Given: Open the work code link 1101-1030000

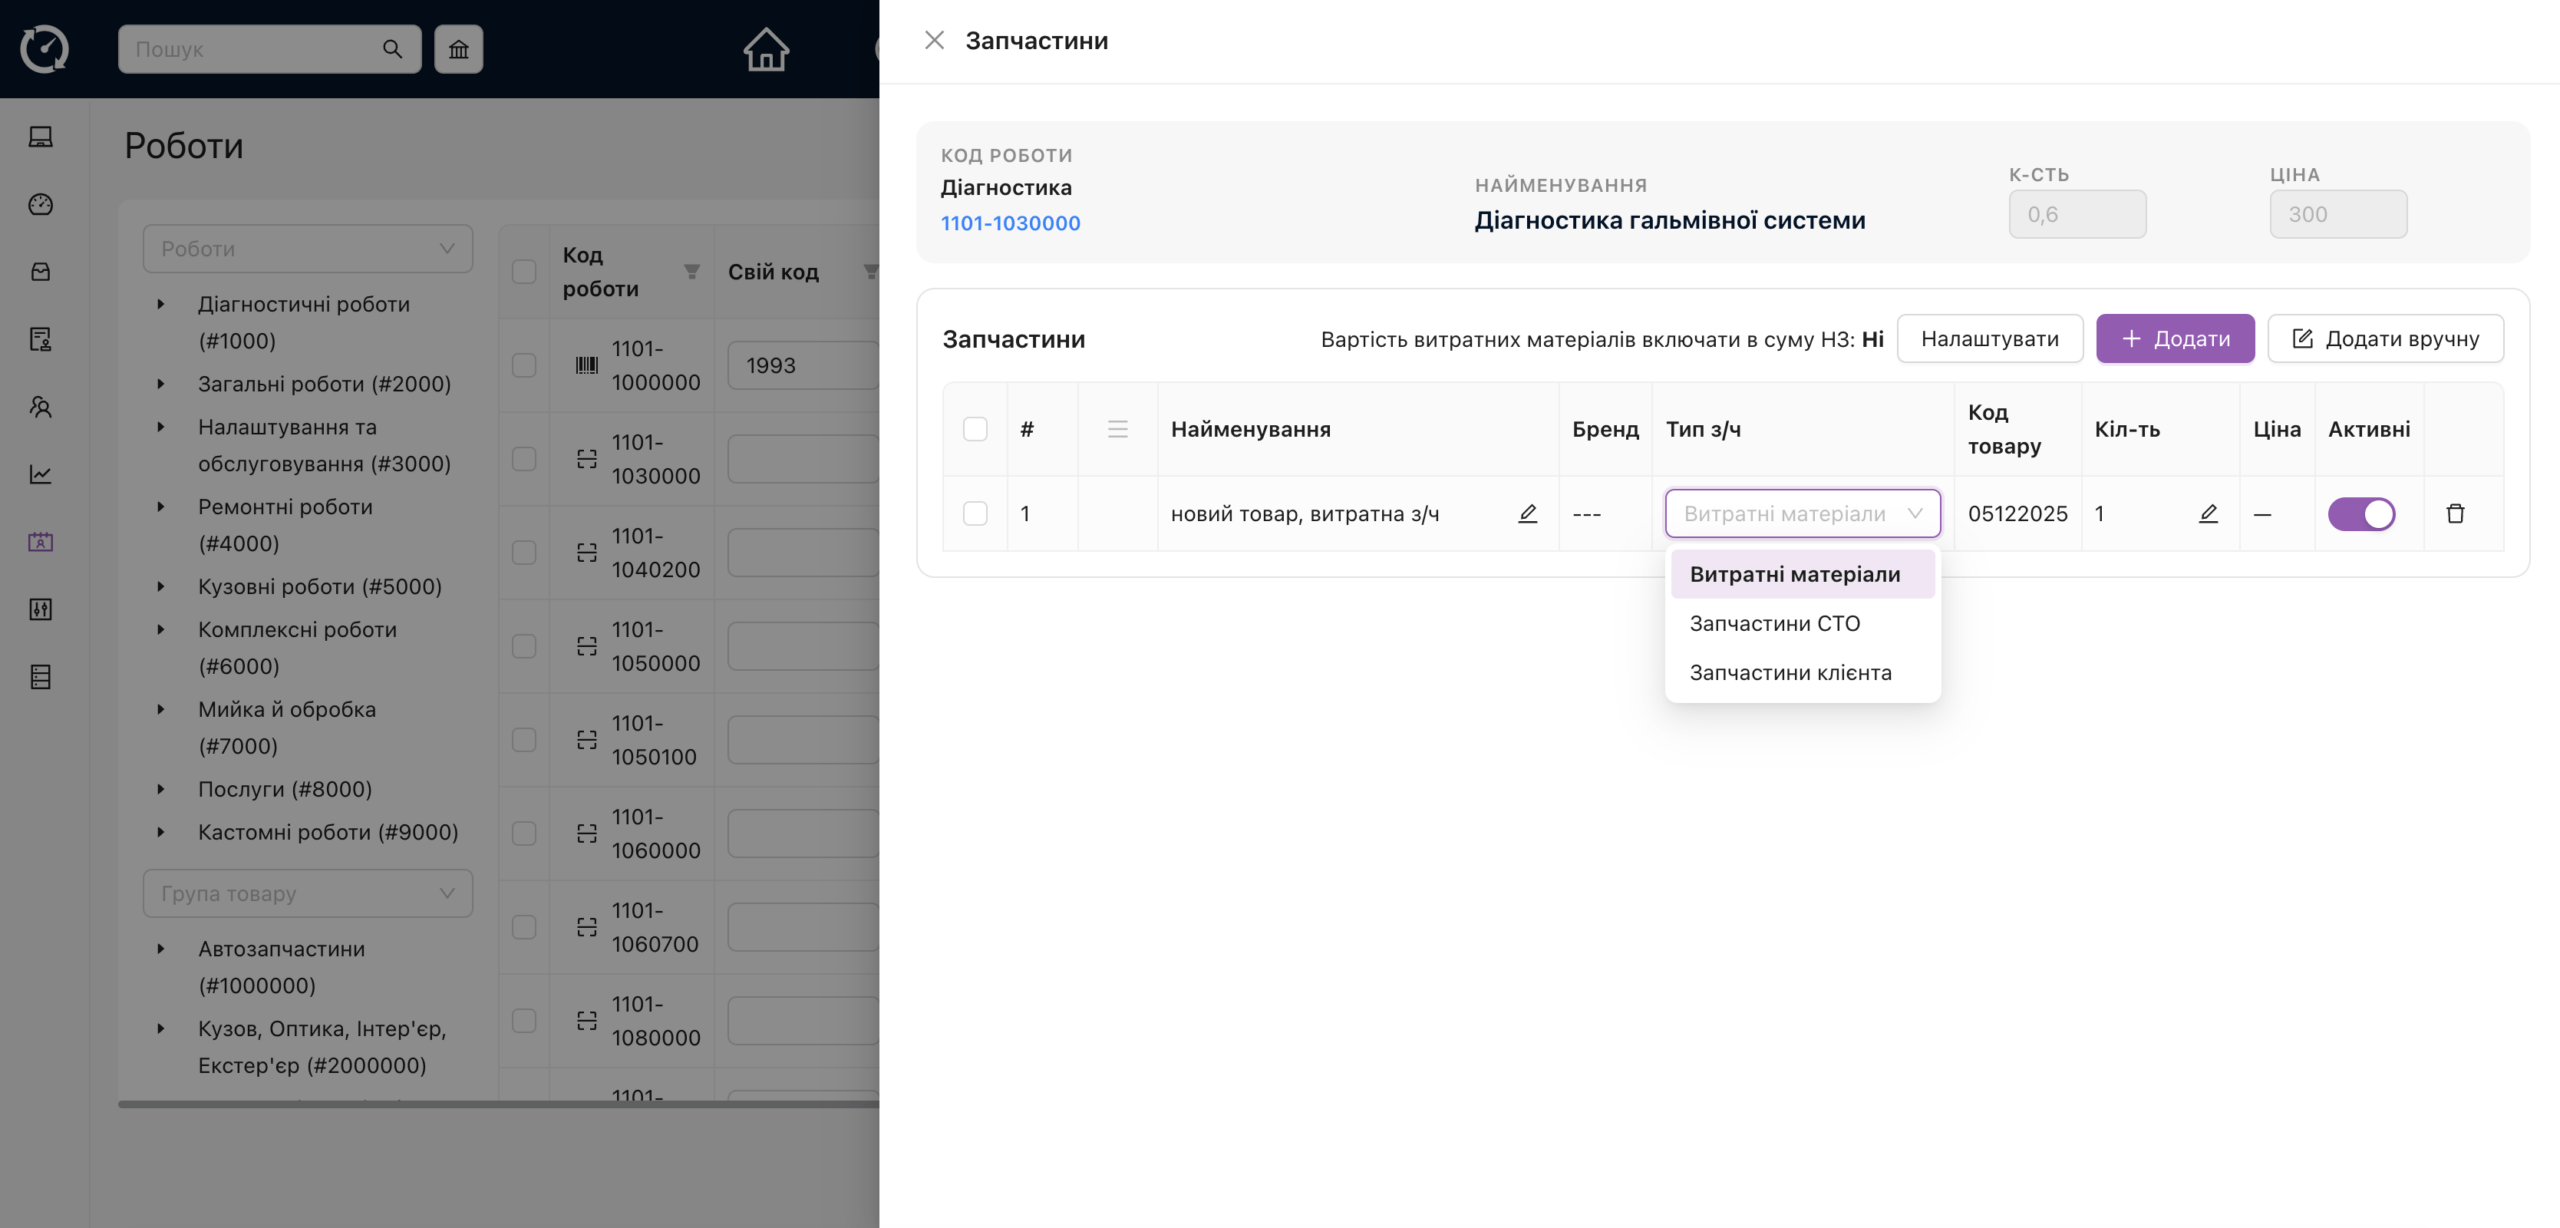Looking at the screenshot, I should click(x=1010, y=223).
